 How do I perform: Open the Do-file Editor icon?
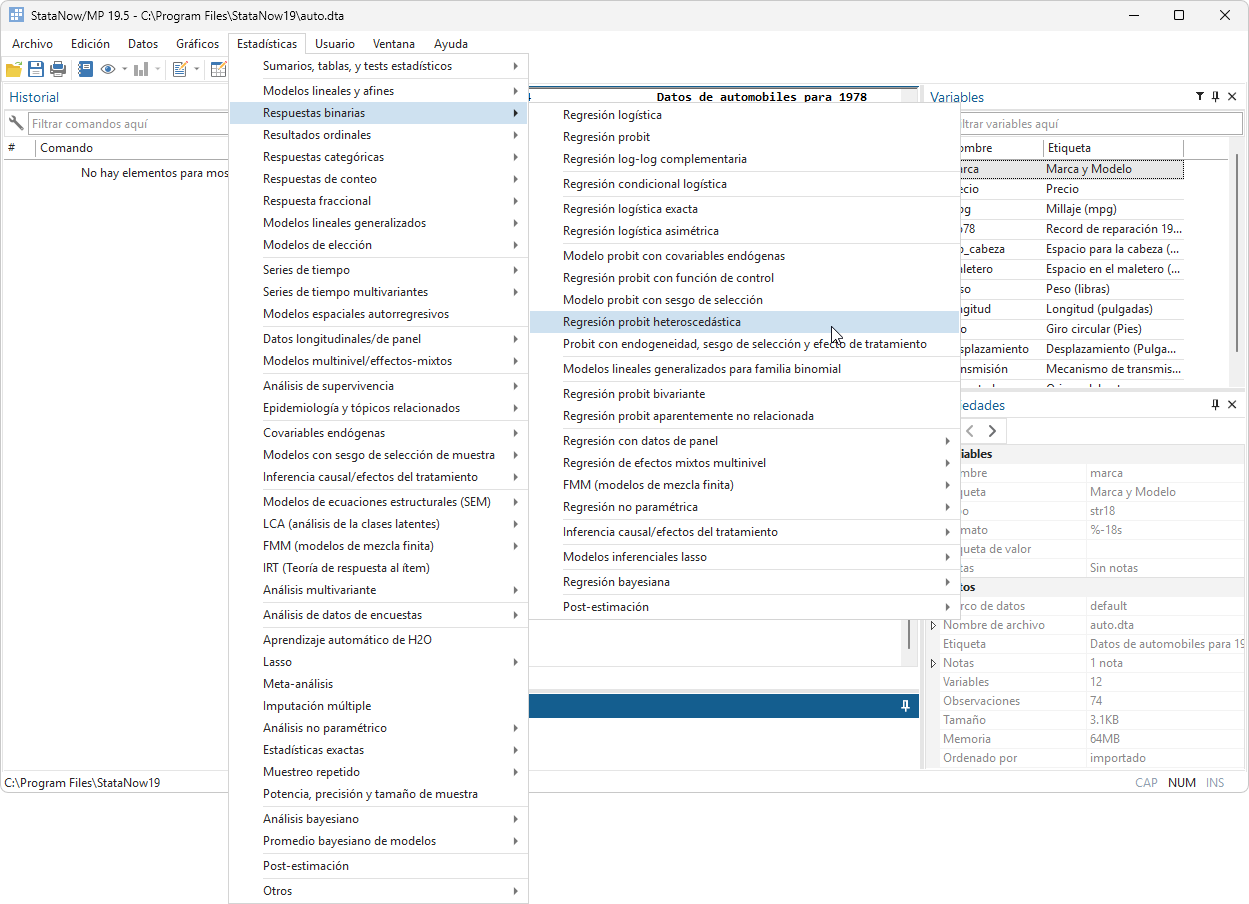[x=180, y=69]
